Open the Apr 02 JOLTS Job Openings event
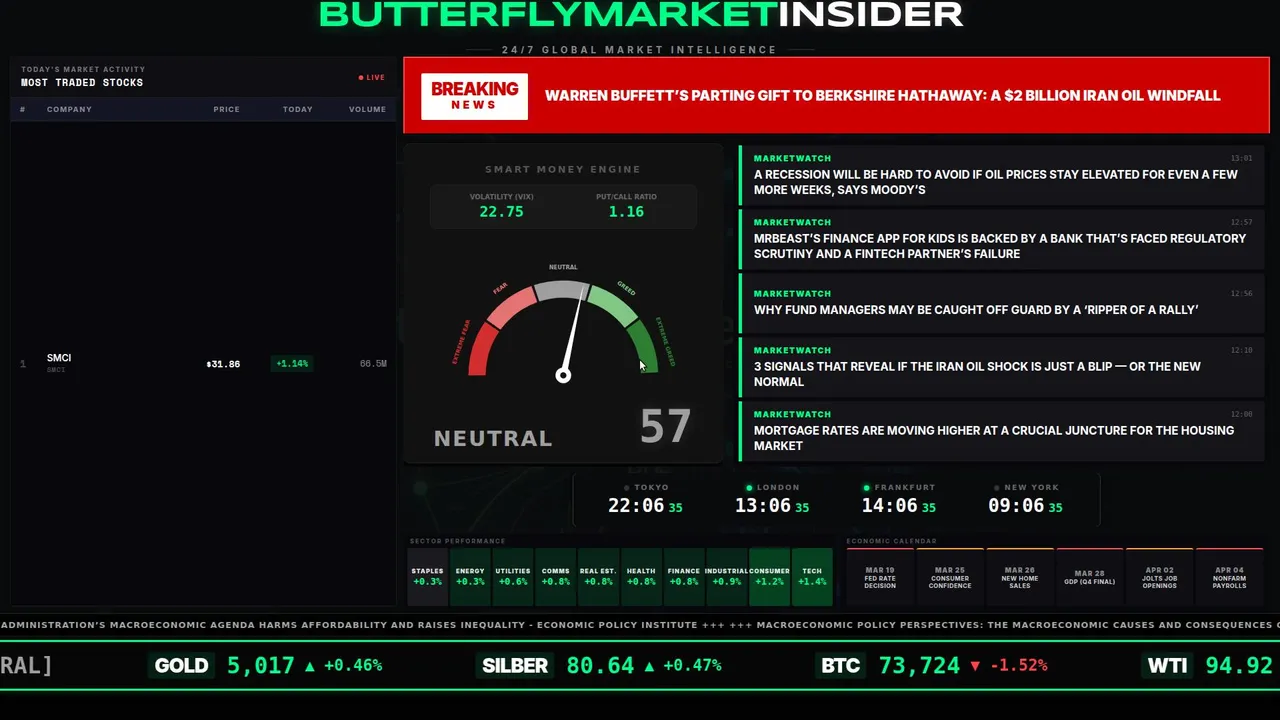Viewport: 1280px width, 720px height. point(1160,577)
